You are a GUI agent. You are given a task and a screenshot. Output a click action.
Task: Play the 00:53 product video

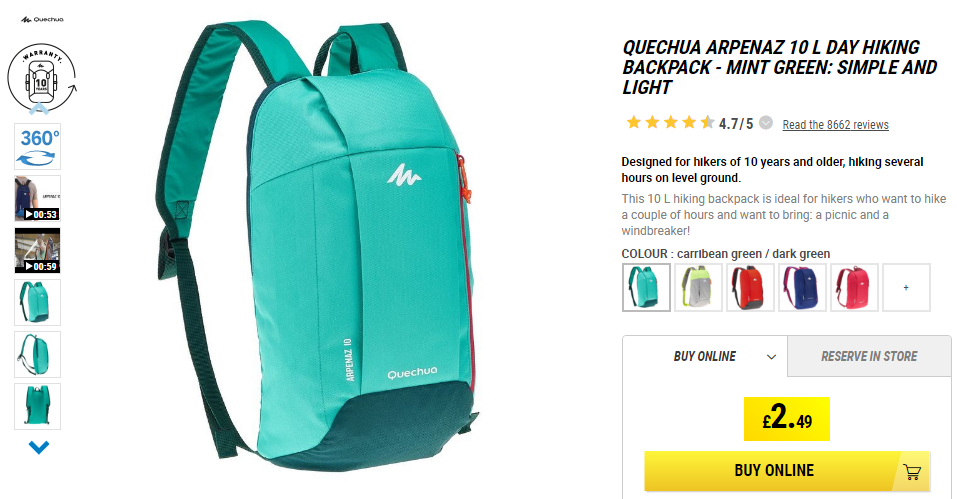(38, 198)
